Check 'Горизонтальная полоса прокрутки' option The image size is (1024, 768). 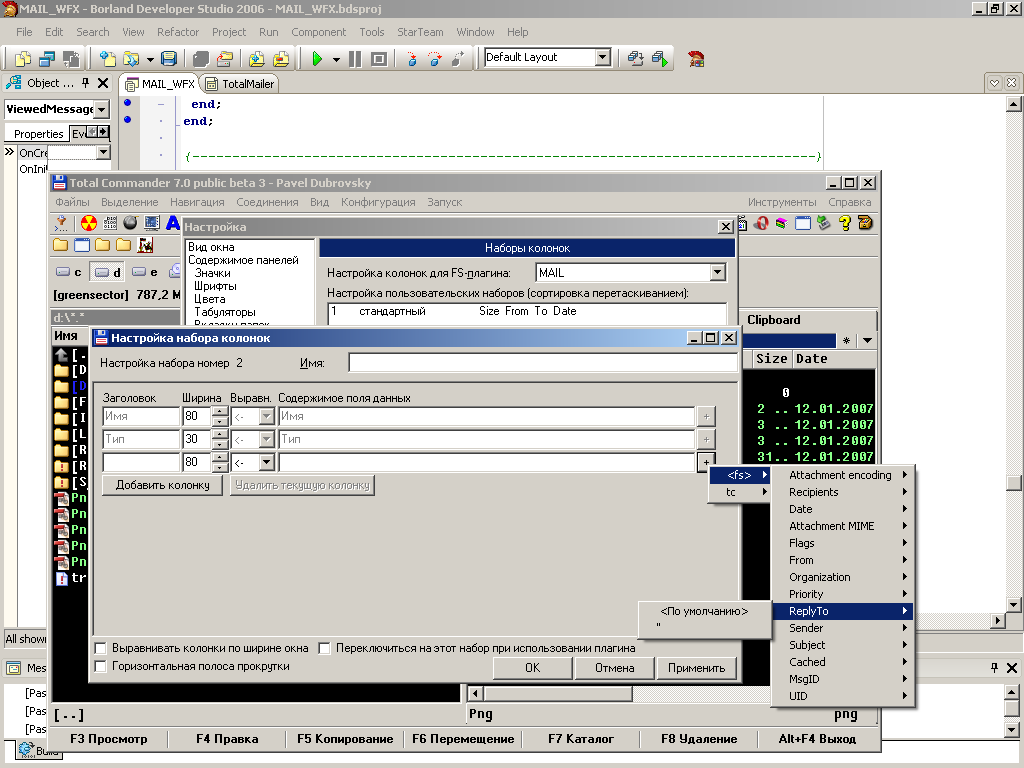point(101,667)
